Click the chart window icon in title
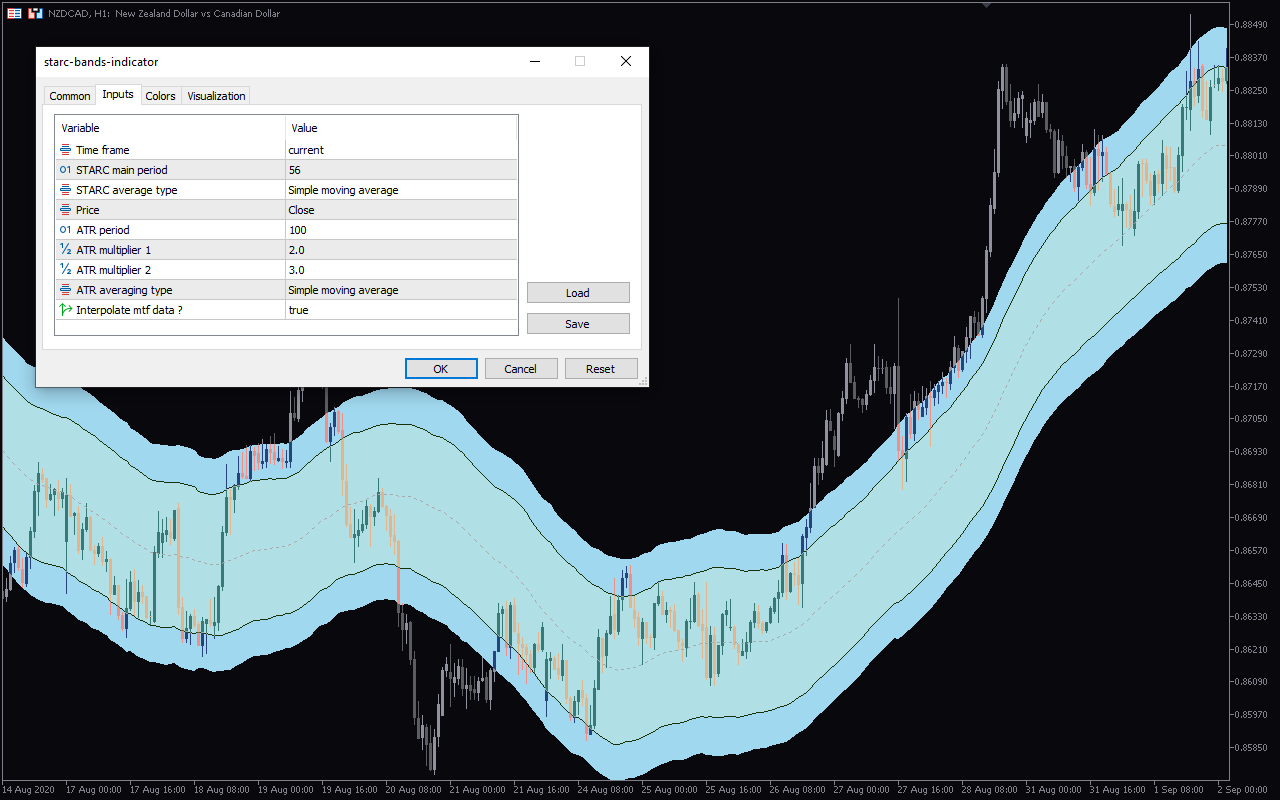The width and height of the screenshot is (1280, 800). click(14, 14)
